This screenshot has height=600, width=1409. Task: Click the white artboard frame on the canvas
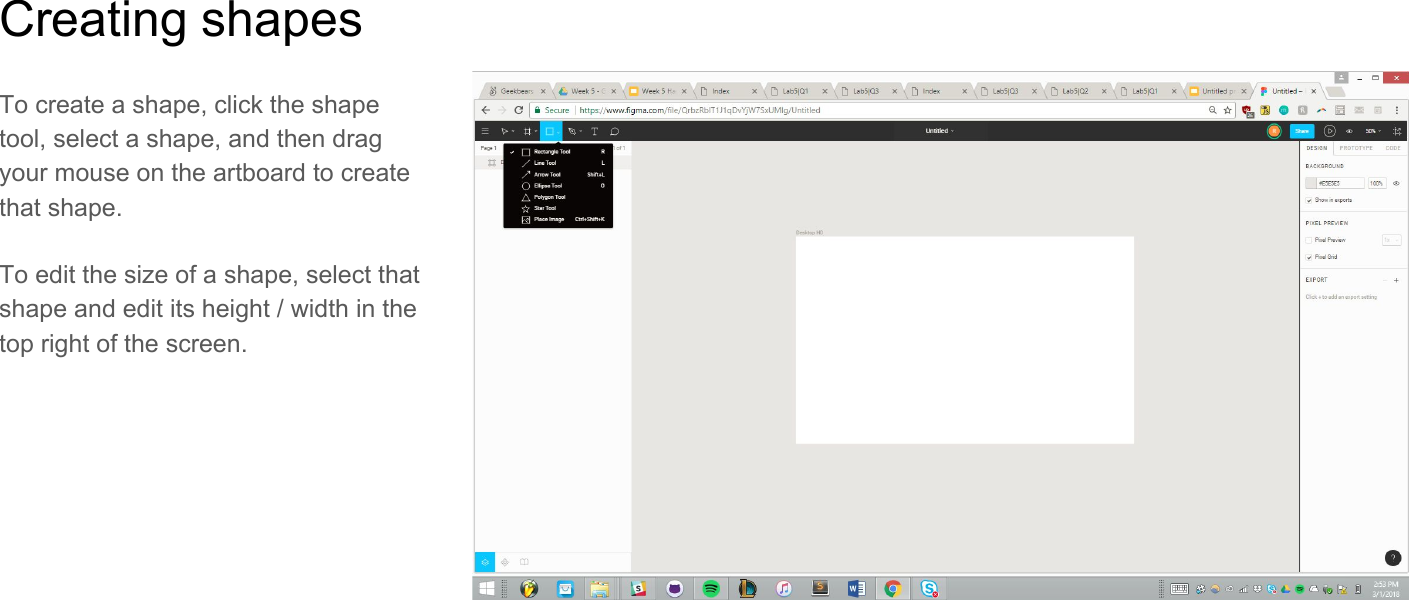[x=964, y=340]
